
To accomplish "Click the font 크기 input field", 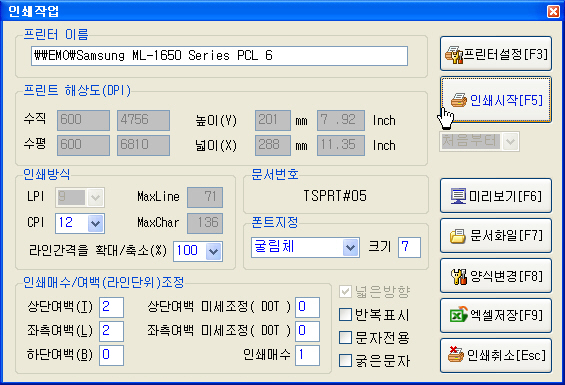I will point(409,247).
